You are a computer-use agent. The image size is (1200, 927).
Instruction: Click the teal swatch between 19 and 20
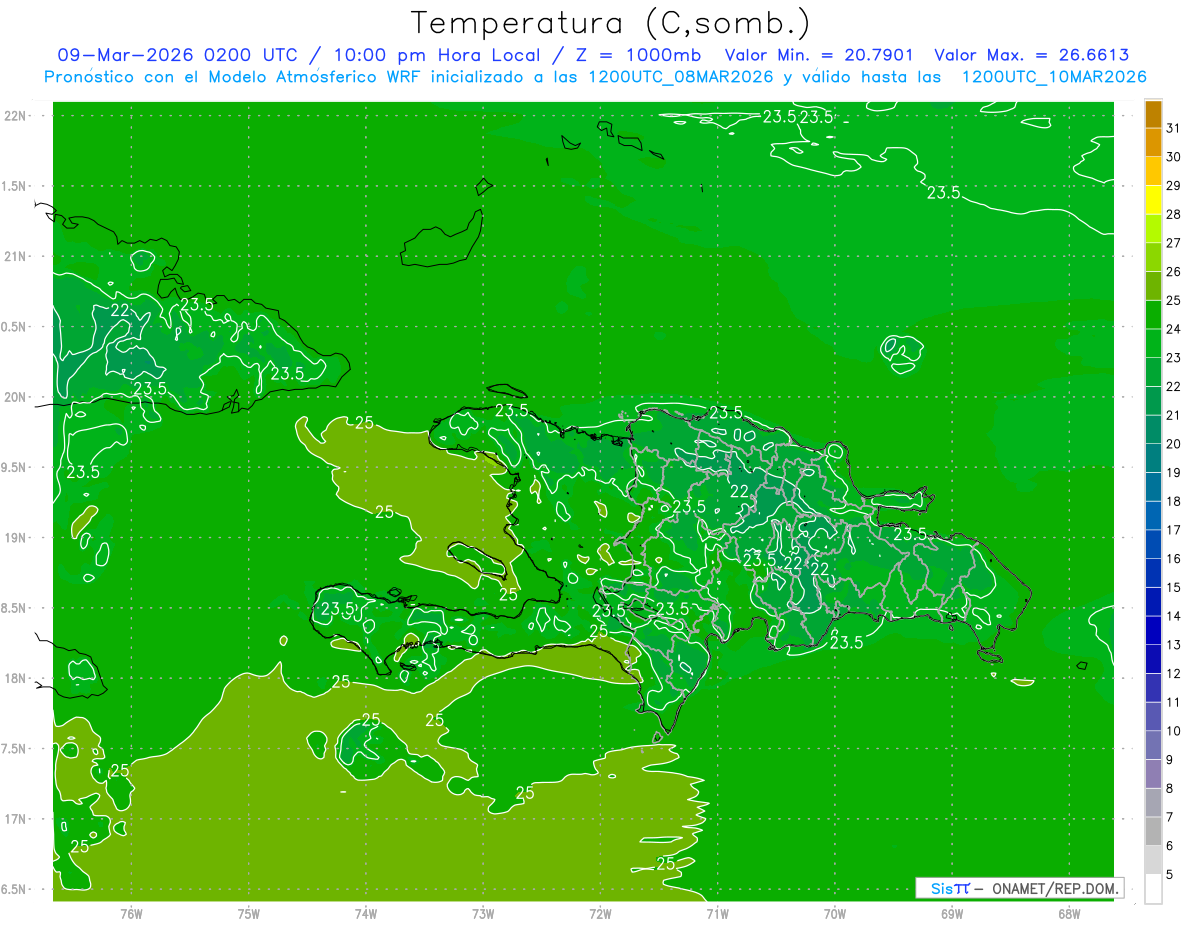tap(1153, 458)
